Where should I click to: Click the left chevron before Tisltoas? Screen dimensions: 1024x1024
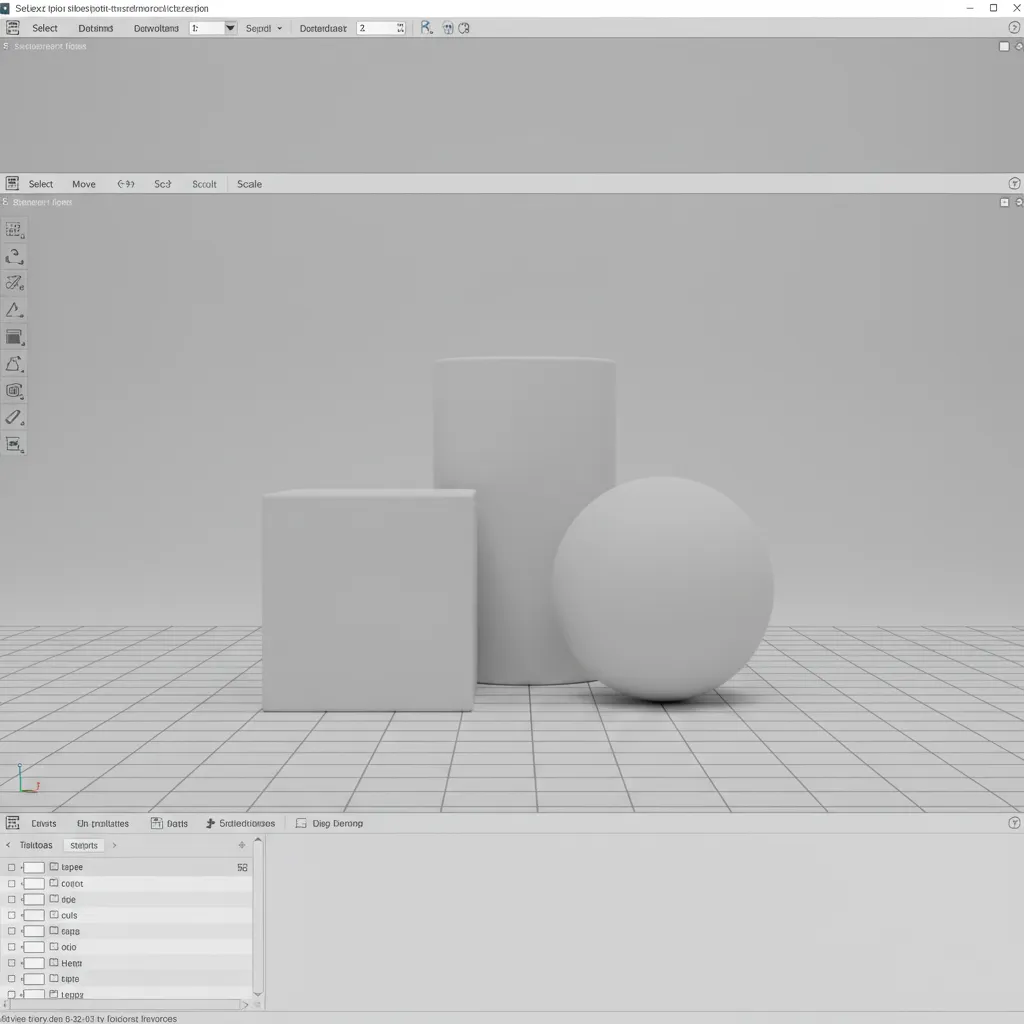[8, 845]
